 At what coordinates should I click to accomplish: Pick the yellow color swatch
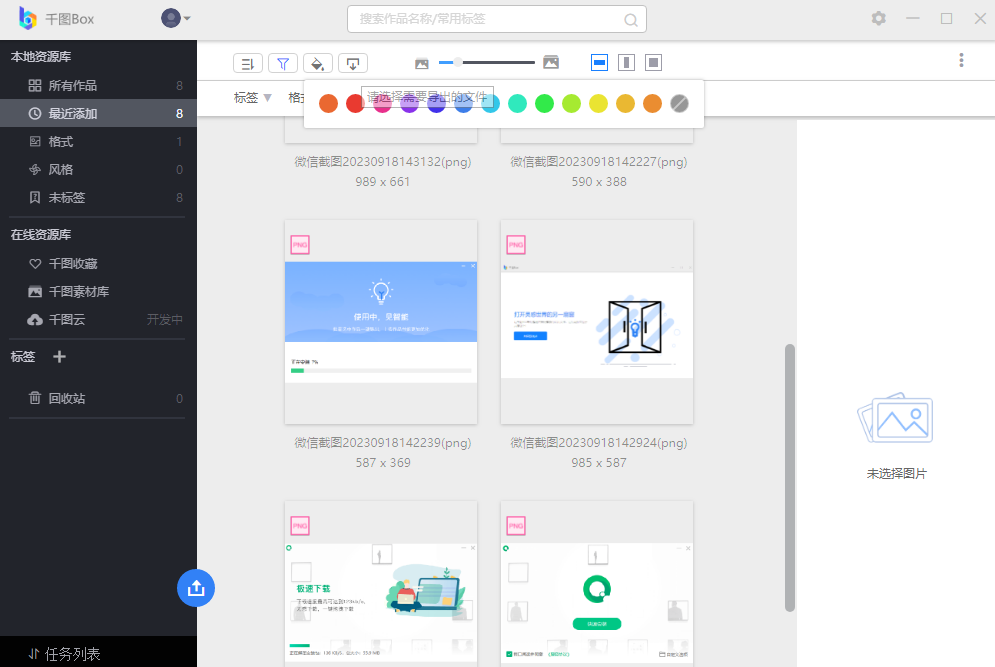[598, 103]
